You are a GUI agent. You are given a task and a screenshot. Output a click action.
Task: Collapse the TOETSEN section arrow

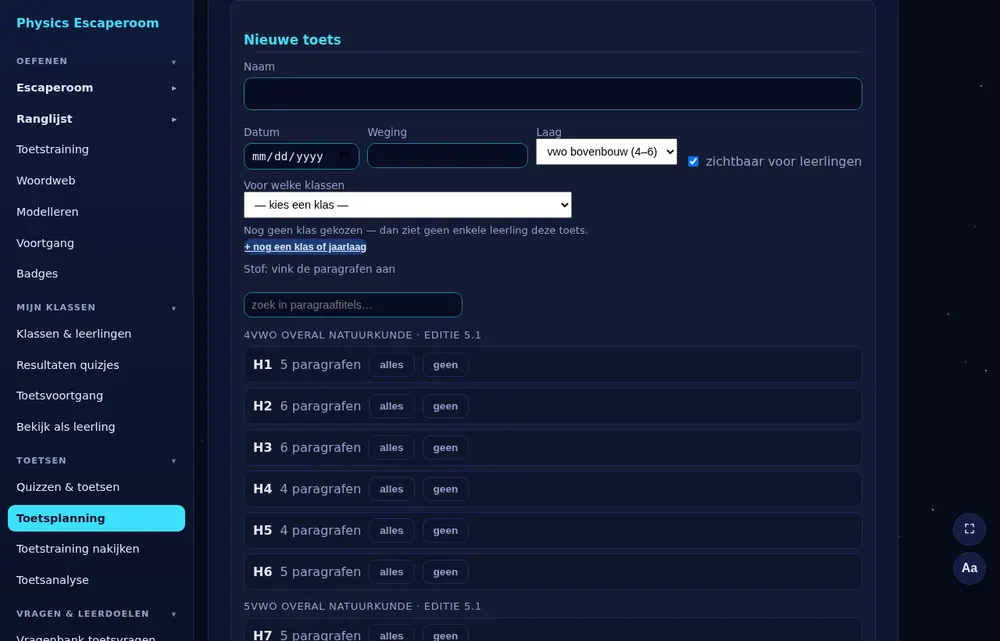(173, 461)
